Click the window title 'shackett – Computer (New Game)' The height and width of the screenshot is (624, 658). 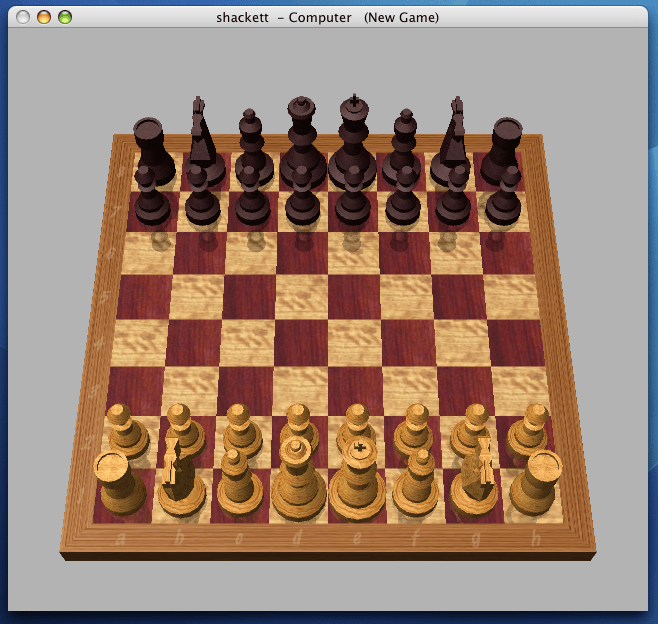[327, 17]
